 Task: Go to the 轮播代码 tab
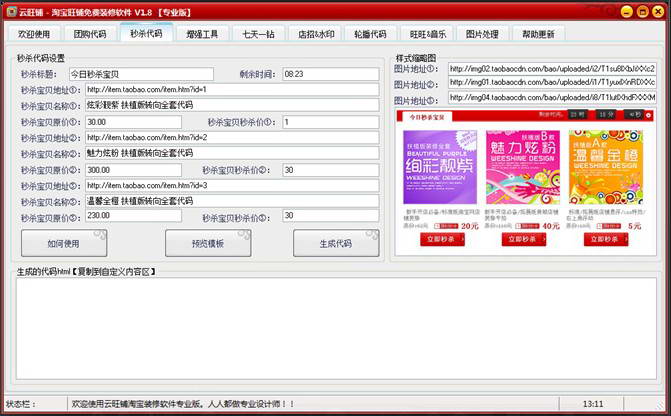pos(371,34)
